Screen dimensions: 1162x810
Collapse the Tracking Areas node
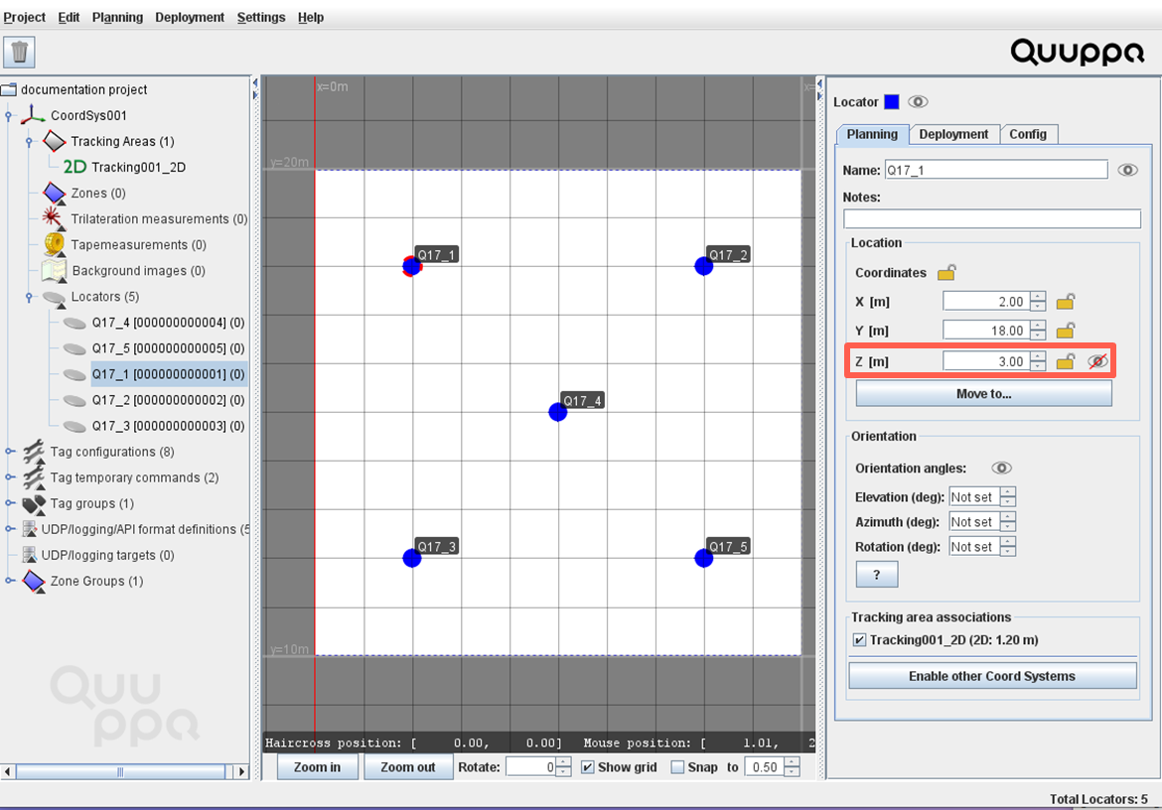(x=29, y=142)
